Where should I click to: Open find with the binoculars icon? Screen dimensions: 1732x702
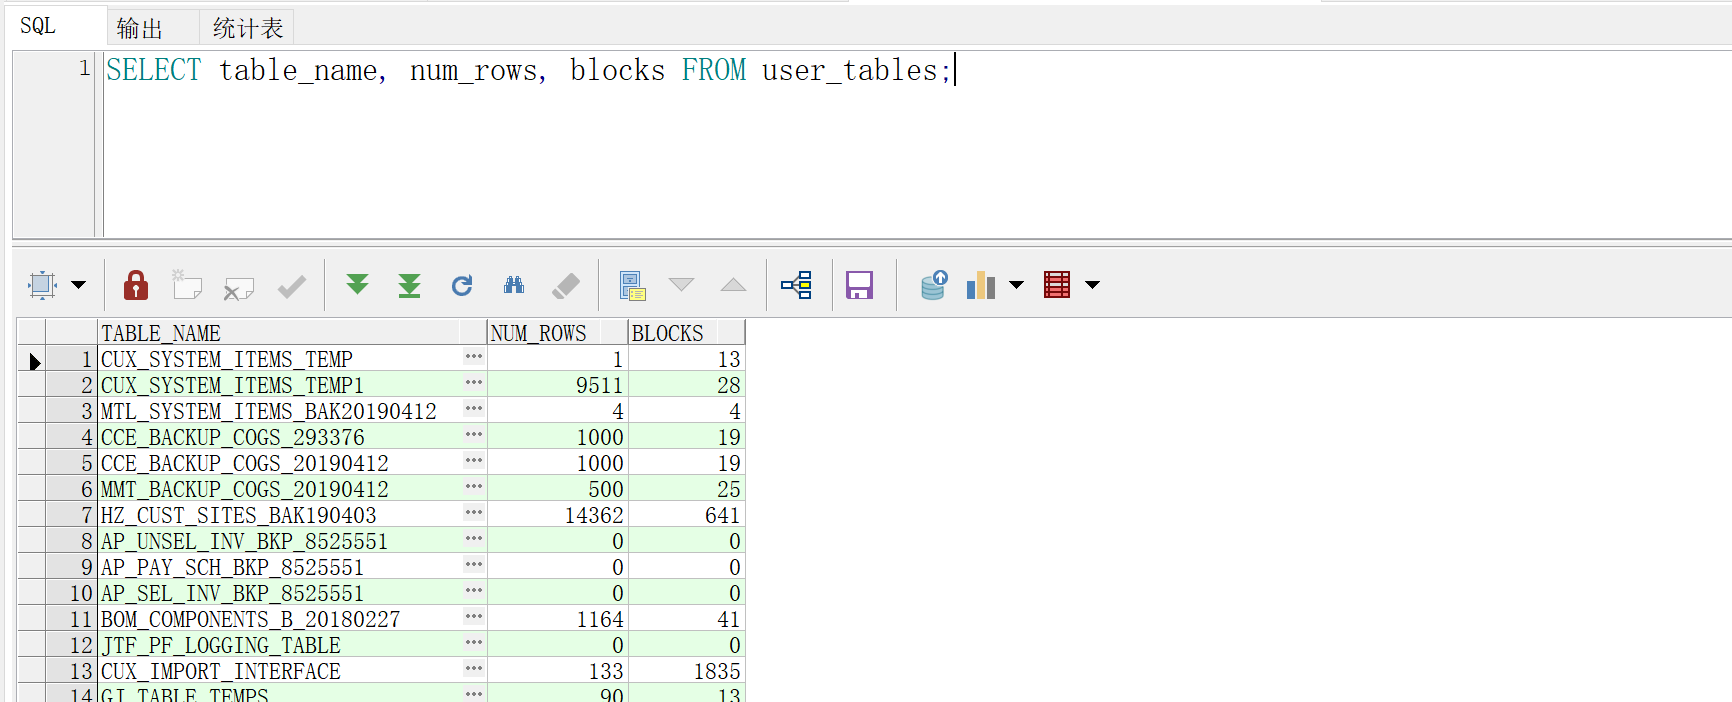pos(514,286)
